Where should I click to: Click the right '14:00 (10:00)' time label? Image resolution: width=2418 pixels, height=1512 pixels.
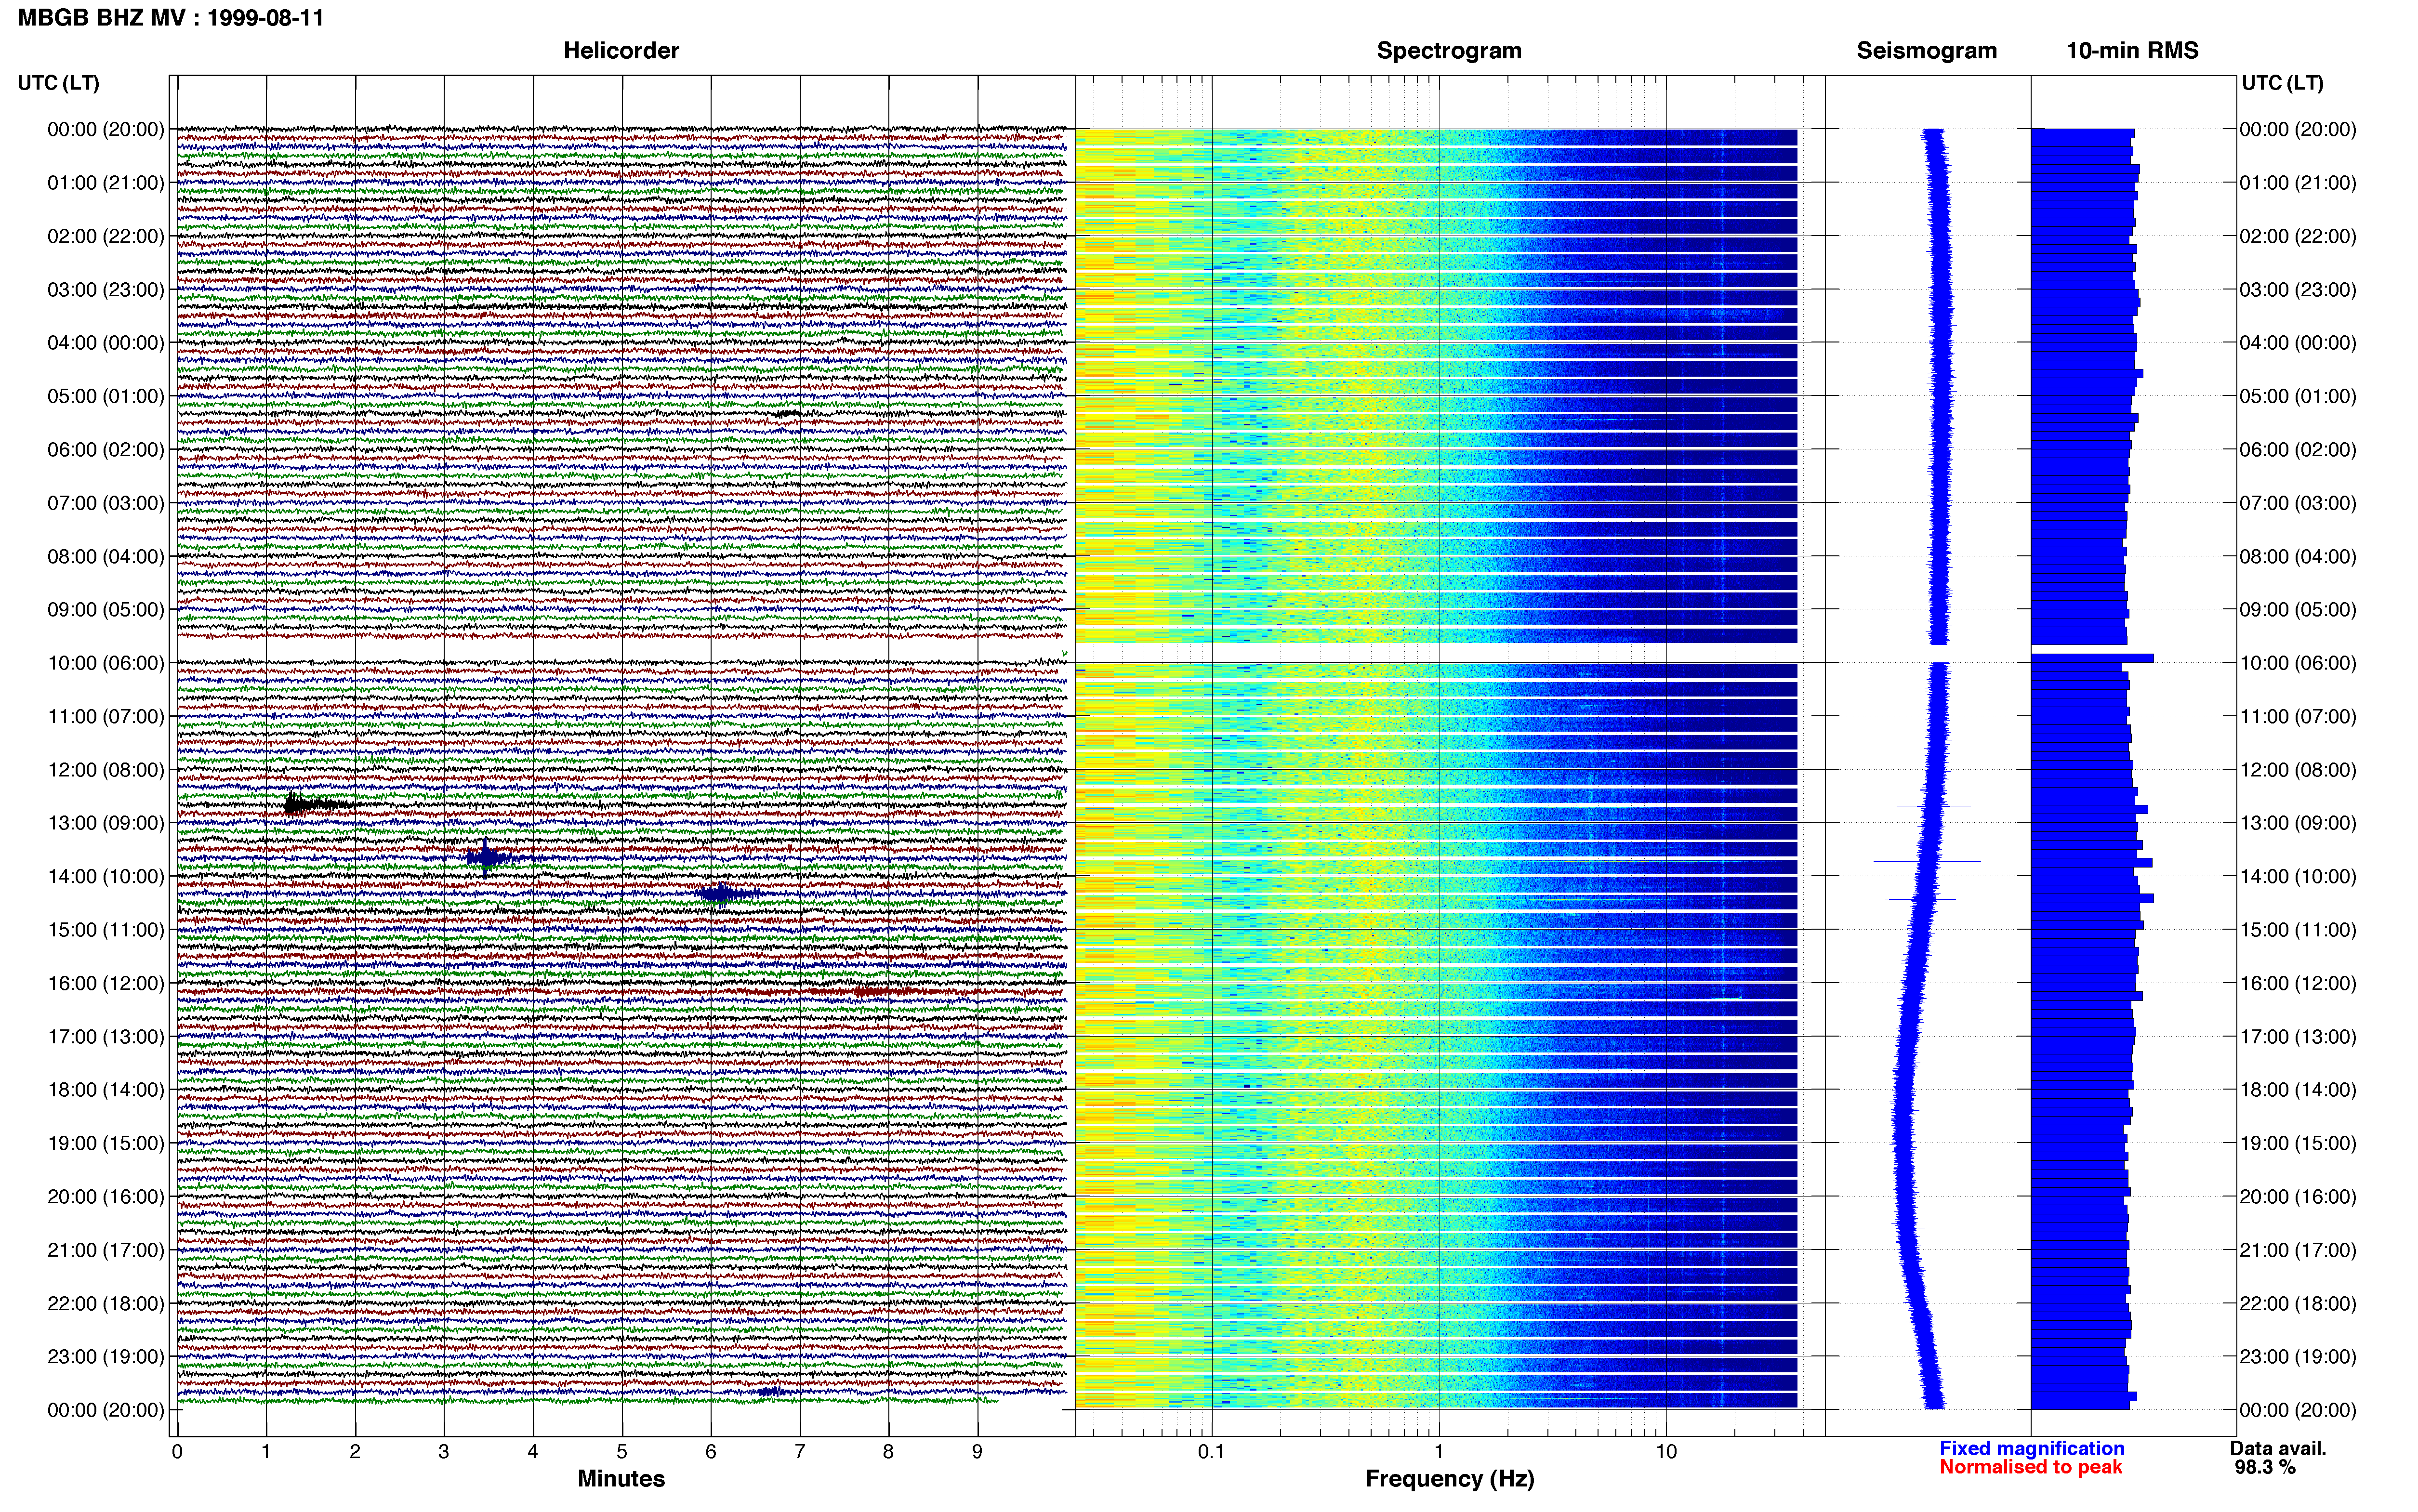point(2298,877)
